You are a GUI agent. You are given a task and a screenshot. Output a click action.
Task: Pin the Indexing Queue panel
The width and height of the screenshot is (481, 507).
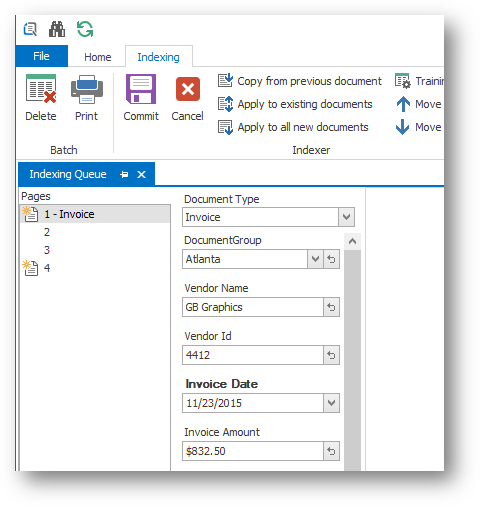click(x=124, y=174)
